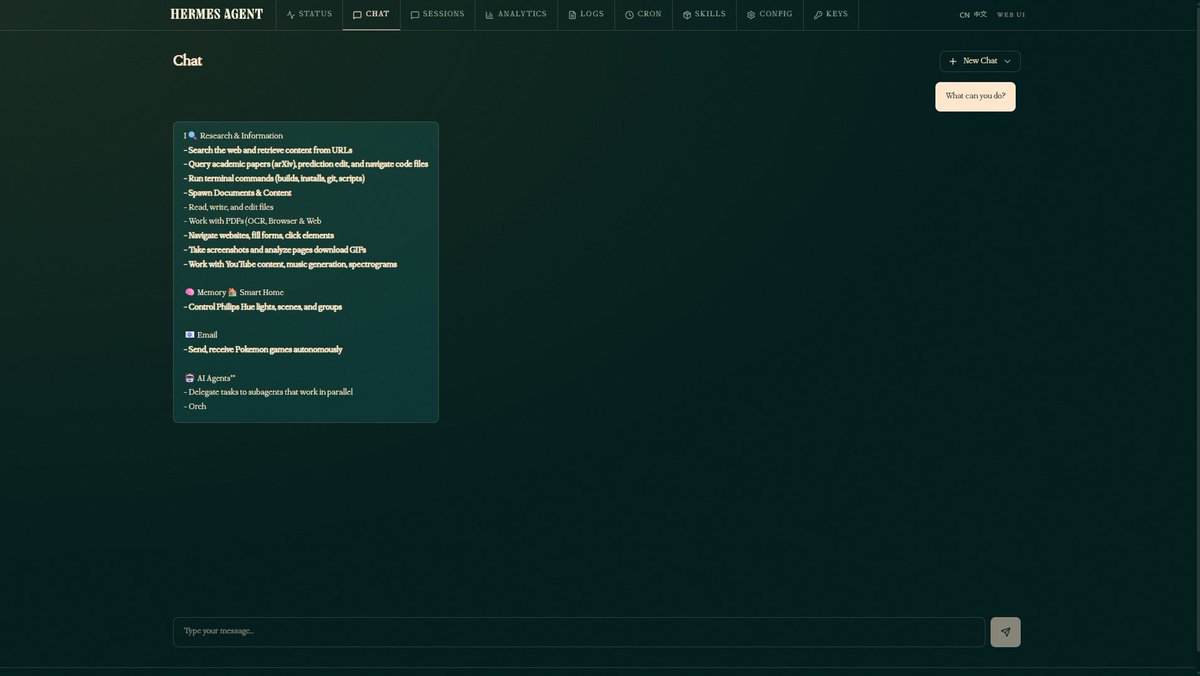
Task: Click the WEB UI label
Action: 1011,15
